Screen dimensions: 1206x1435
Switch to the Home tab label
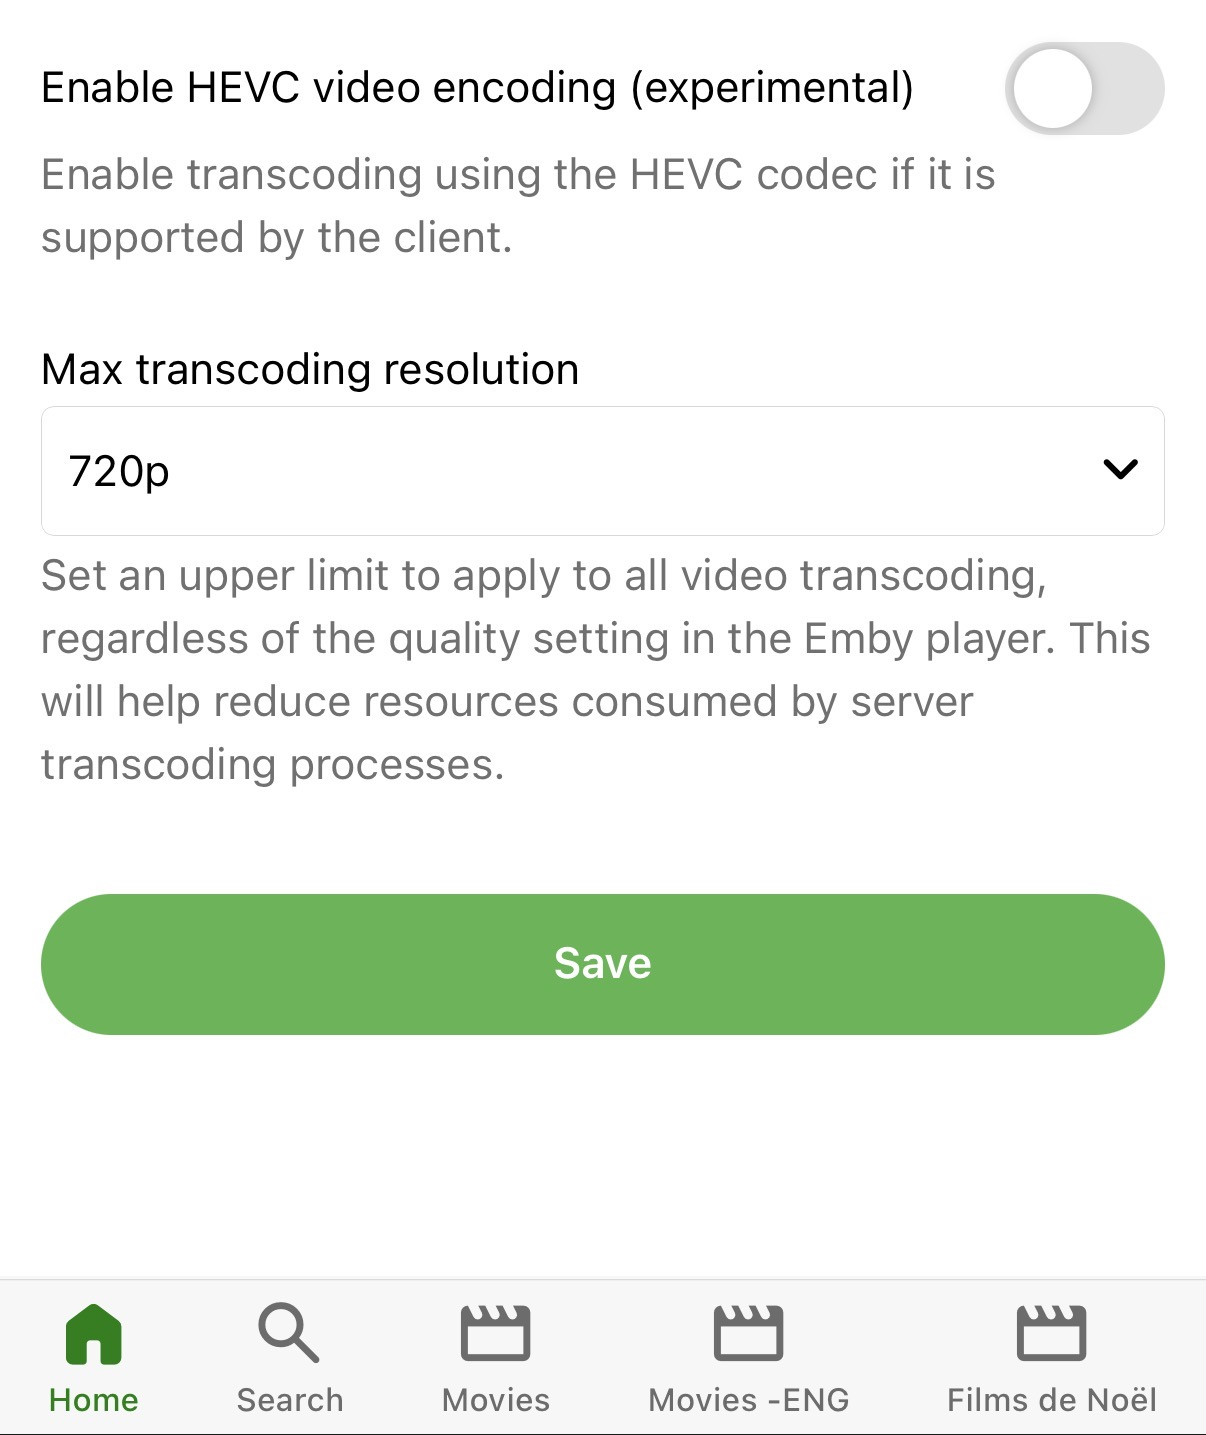pos(93,1400)
